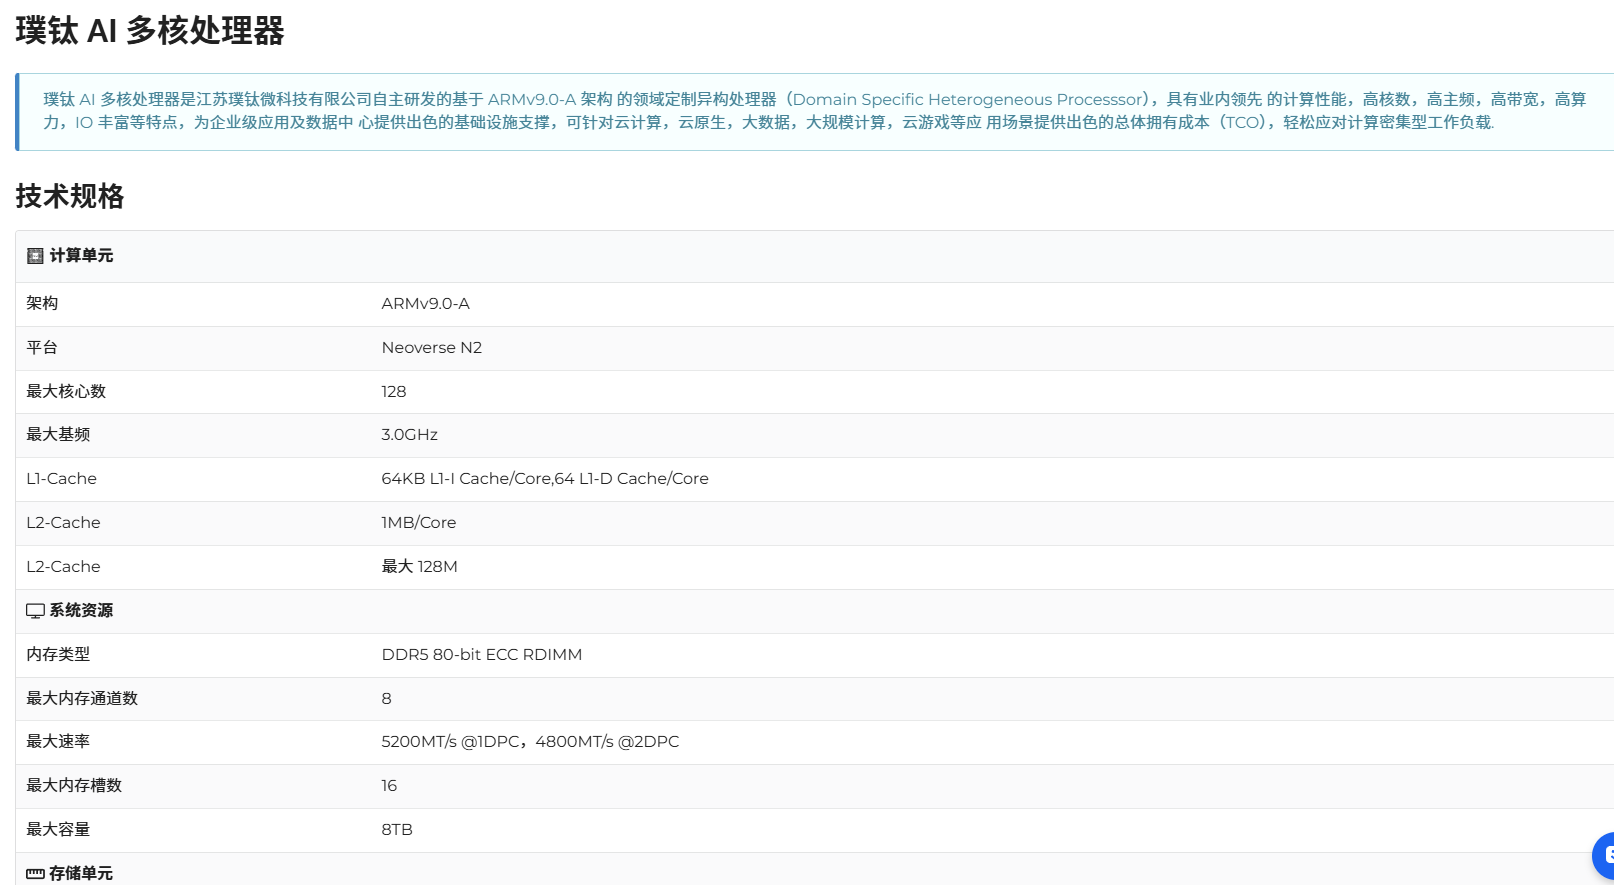Click the 最大容量 row label

[58, 830]
